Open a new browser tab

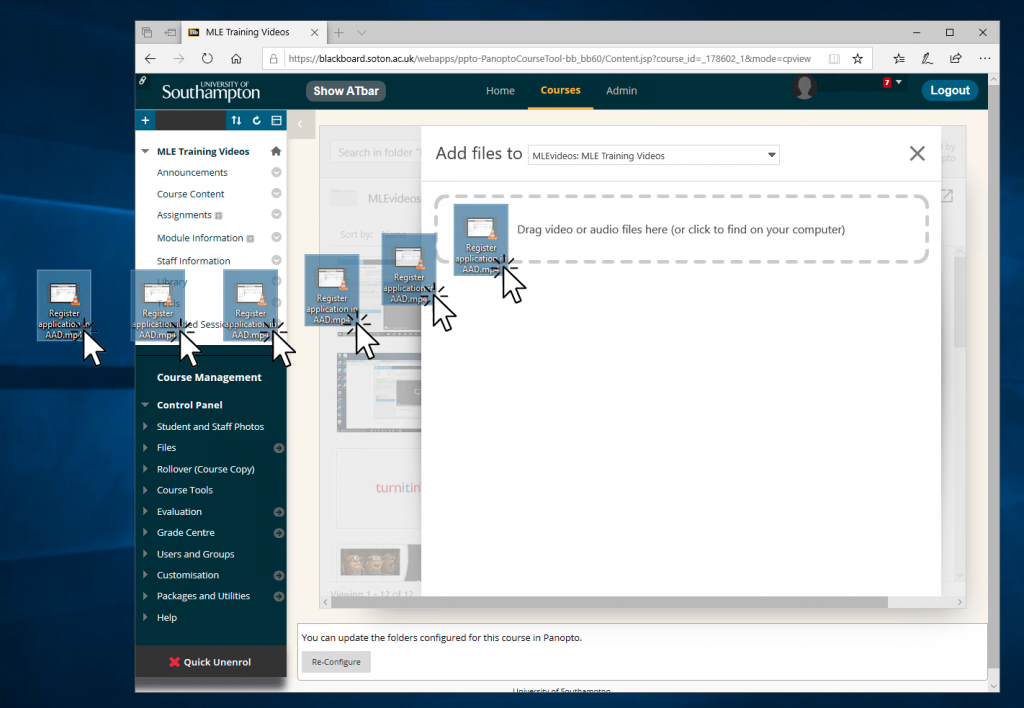point(338,32)
